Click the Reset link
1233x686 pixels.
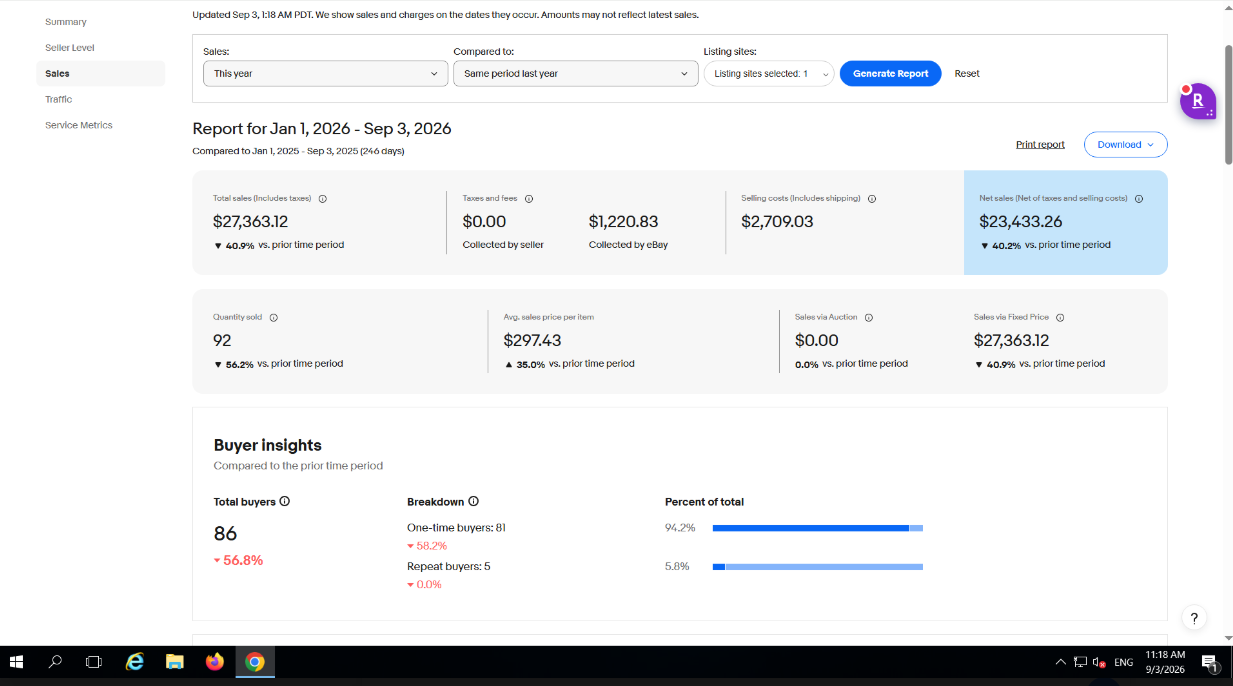click(967, 74)
